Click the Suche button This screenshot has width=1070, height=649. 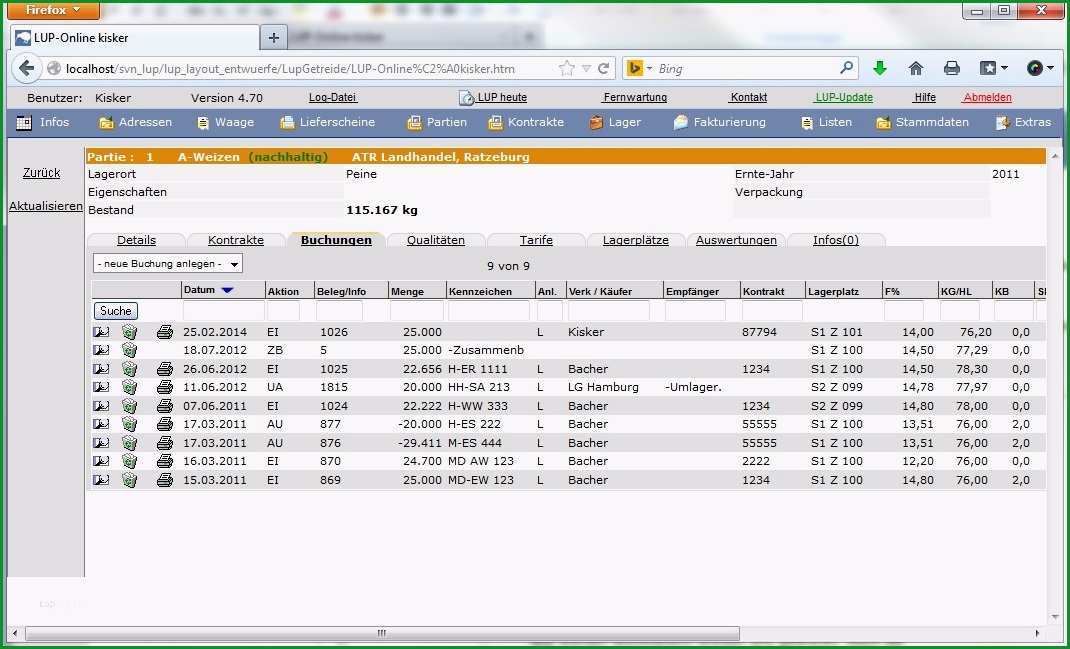click(x=115, y=311)
